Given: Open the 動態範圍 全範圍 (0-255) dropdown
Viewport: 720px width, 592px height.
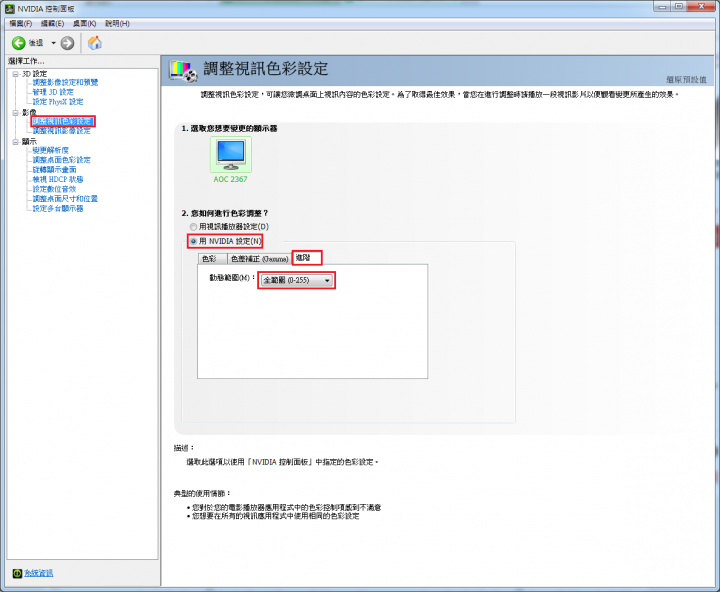Looking at the screenshot, I should (x=296, y=280).
